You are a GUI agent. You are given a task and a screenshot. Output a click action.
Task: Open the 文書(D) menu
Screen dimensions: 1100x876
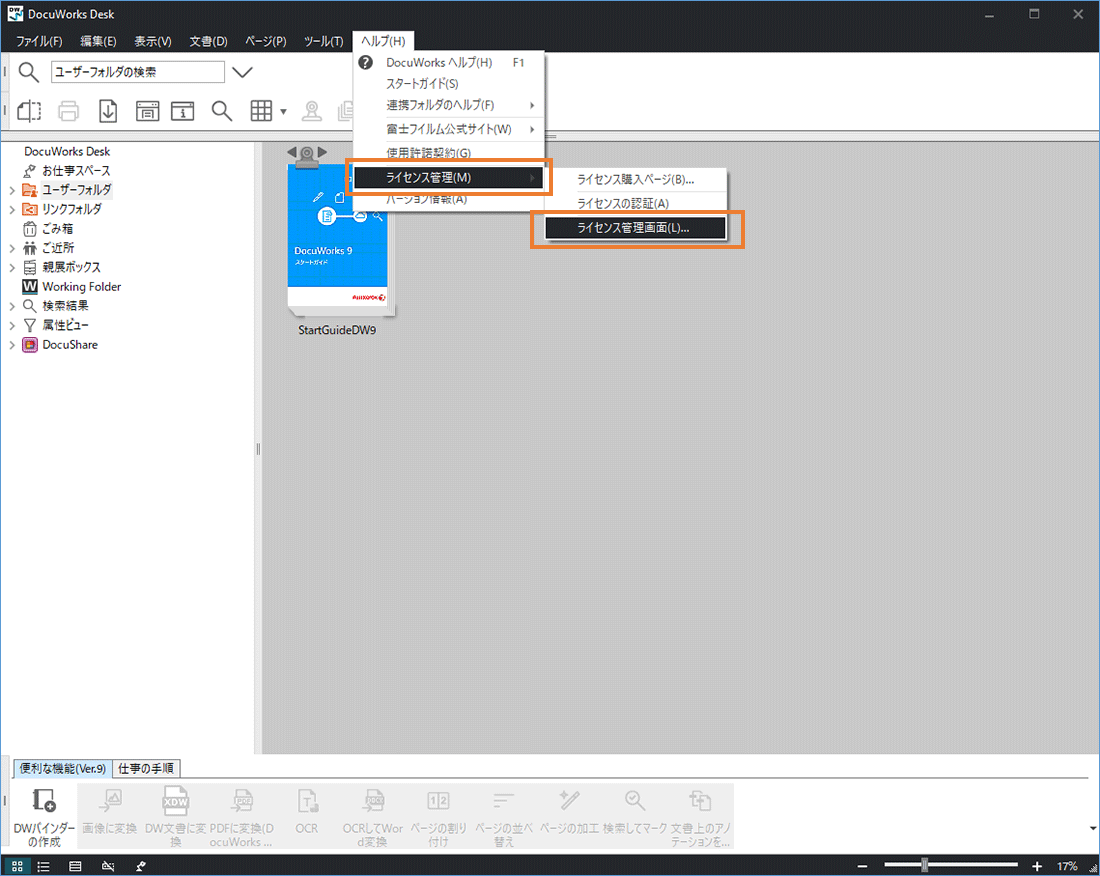[208, 41]
